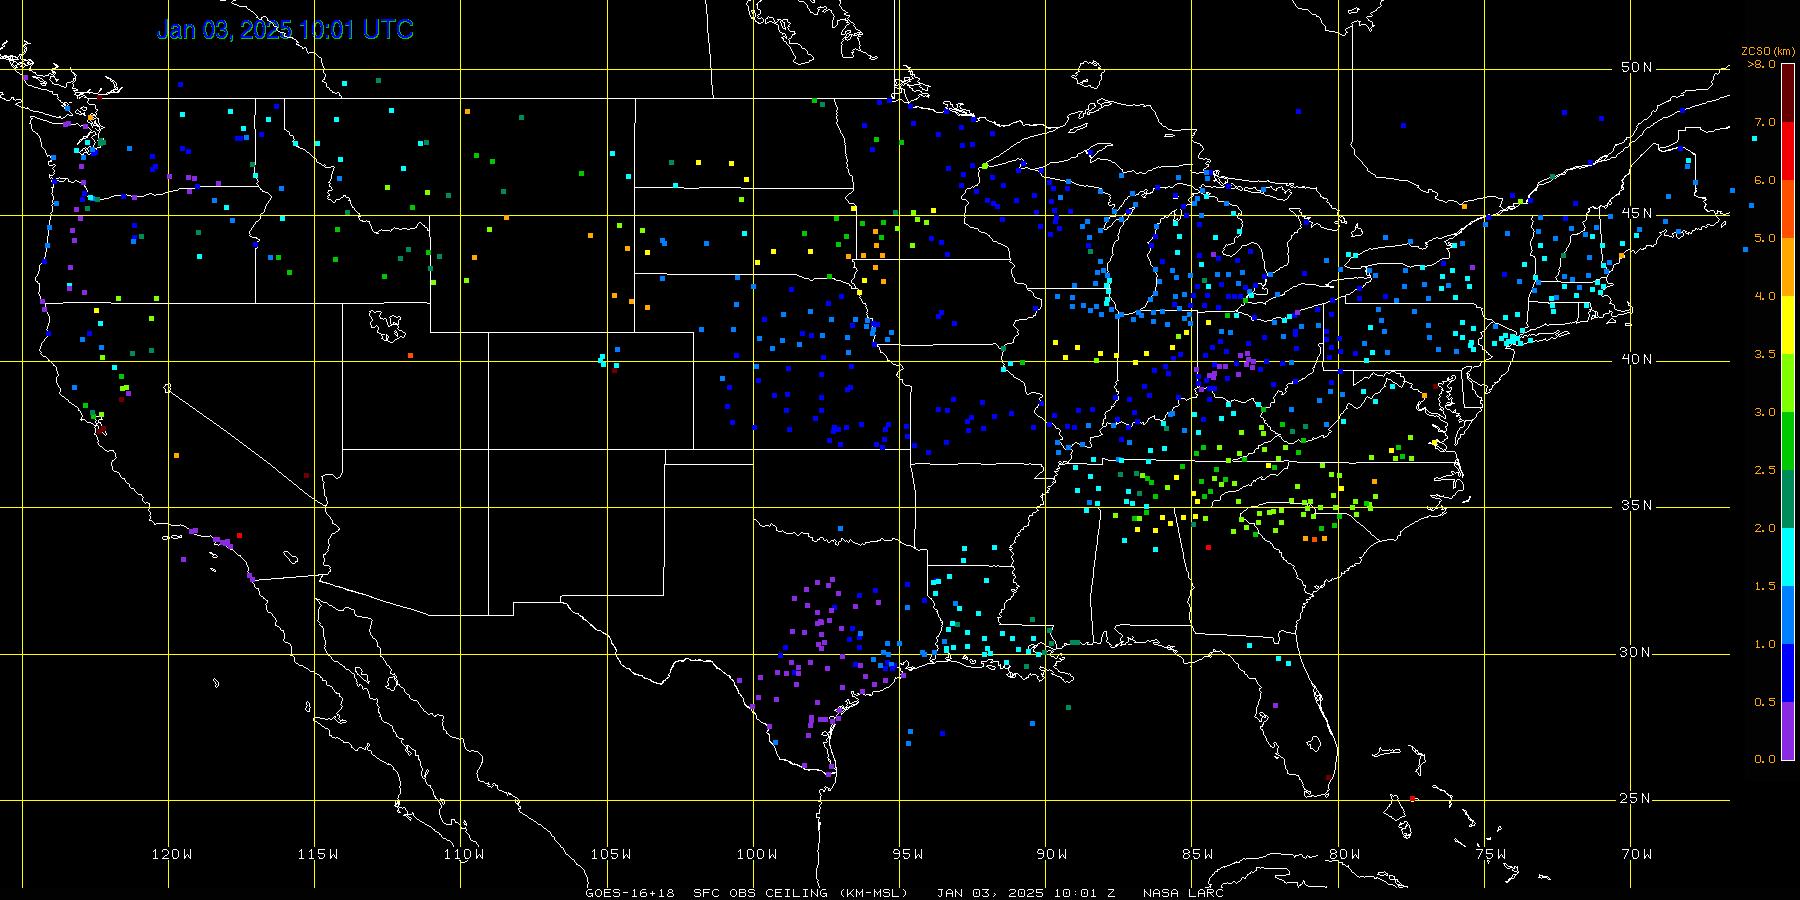Pick the dark red legend segment above 7.0
The width and height of the screenshot is (1800, 900).
click(1788, 93)
